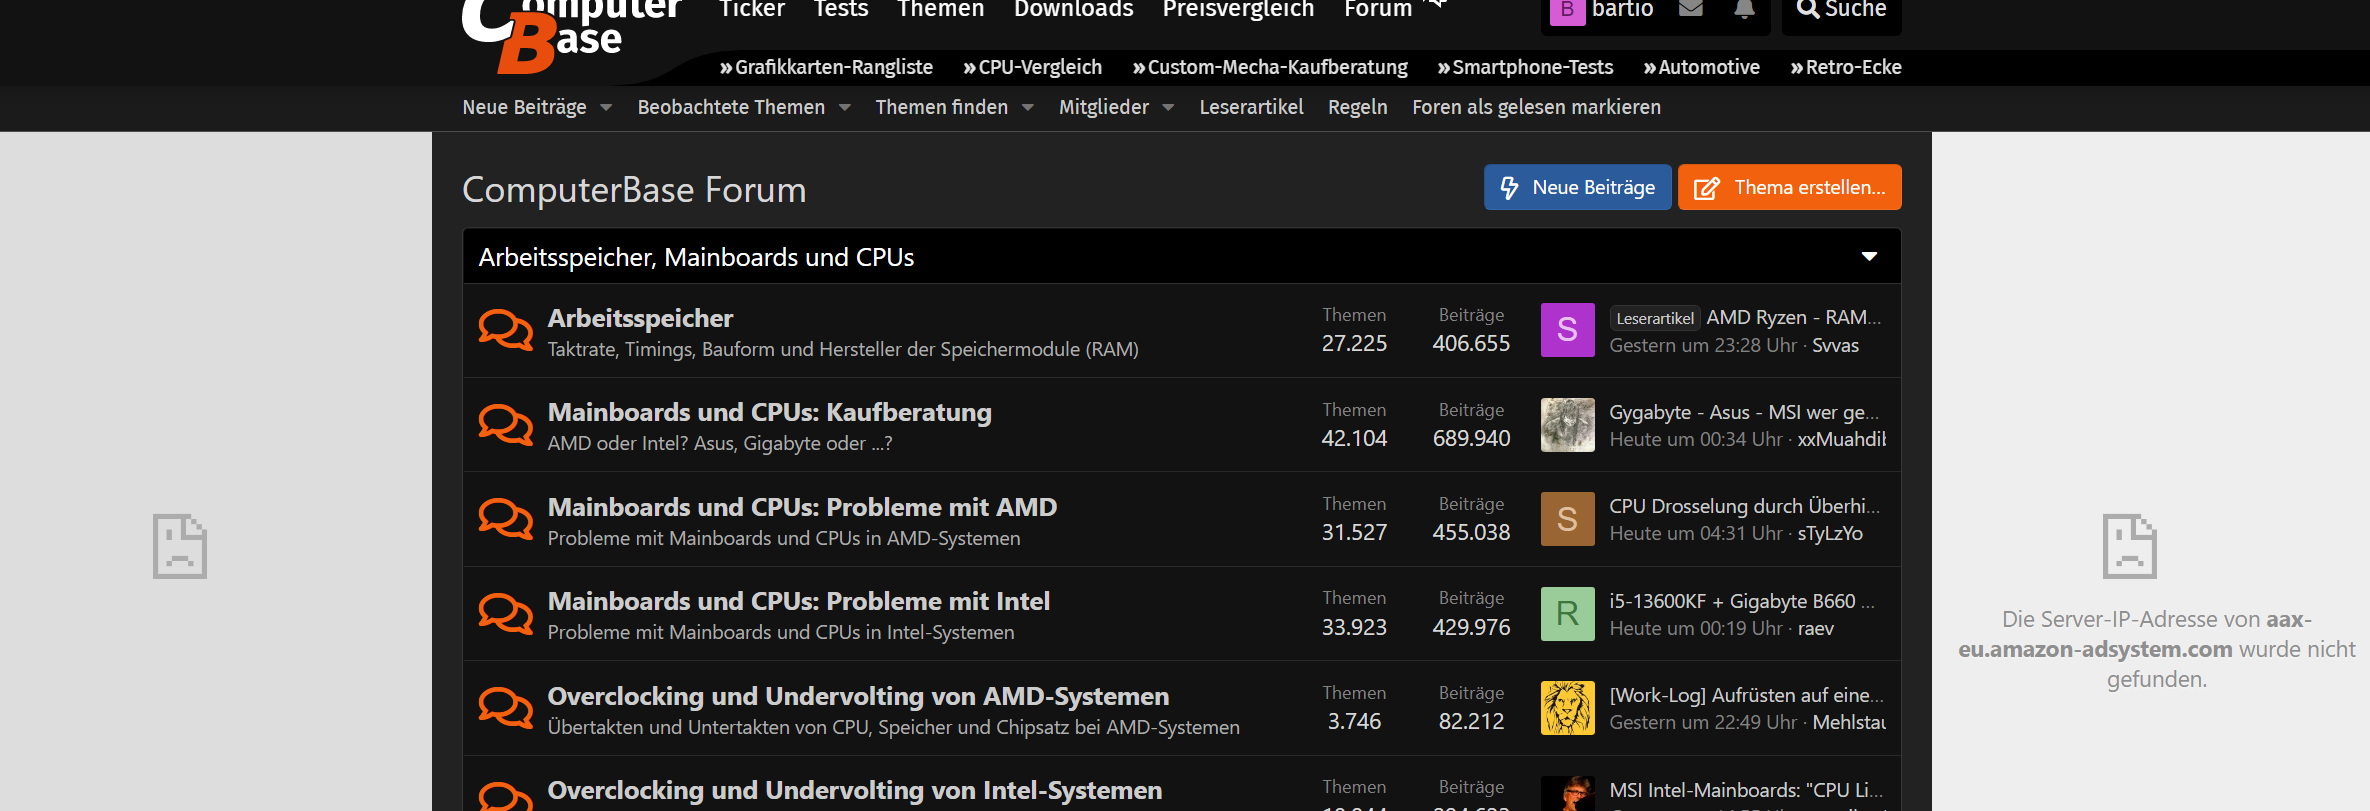2370x811 pixels.
Task: Click the lightning icon on Neue Beiträge button
Action: point(1509,187)
